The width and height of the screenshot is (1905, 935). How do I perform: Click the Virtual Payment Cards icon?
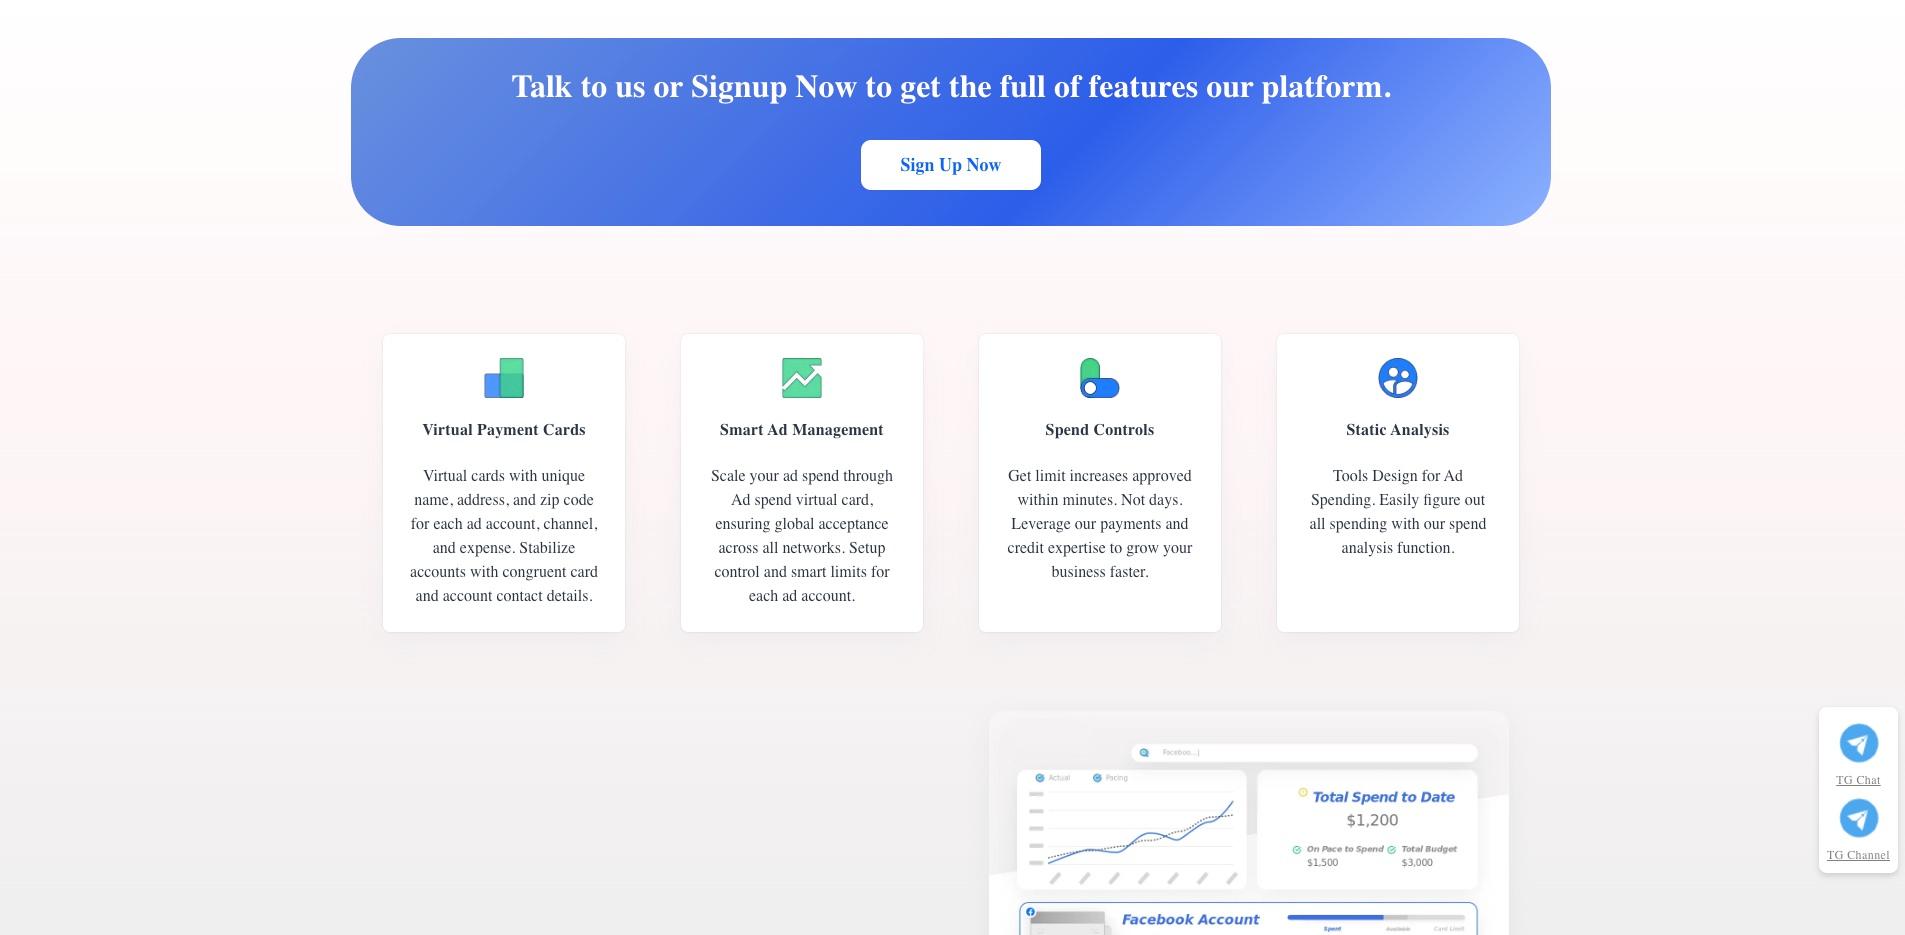tap(504, 378)
